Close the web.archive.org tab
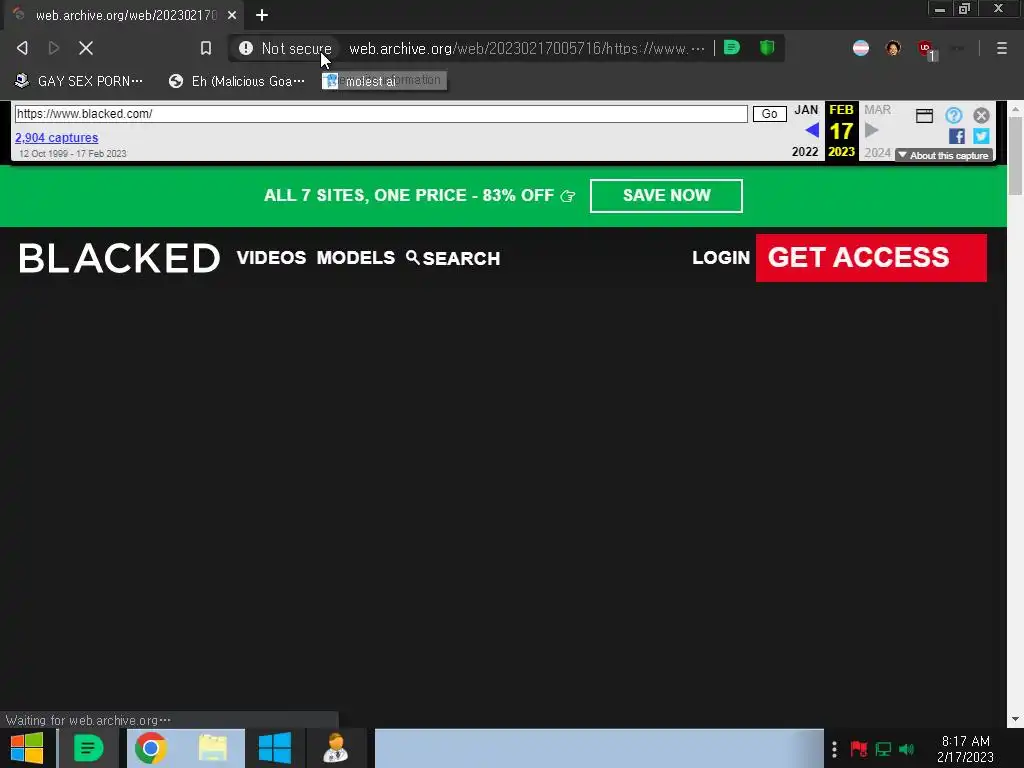Image resolution: width=1024 pixels, height=768 pixels. (232, 14)
